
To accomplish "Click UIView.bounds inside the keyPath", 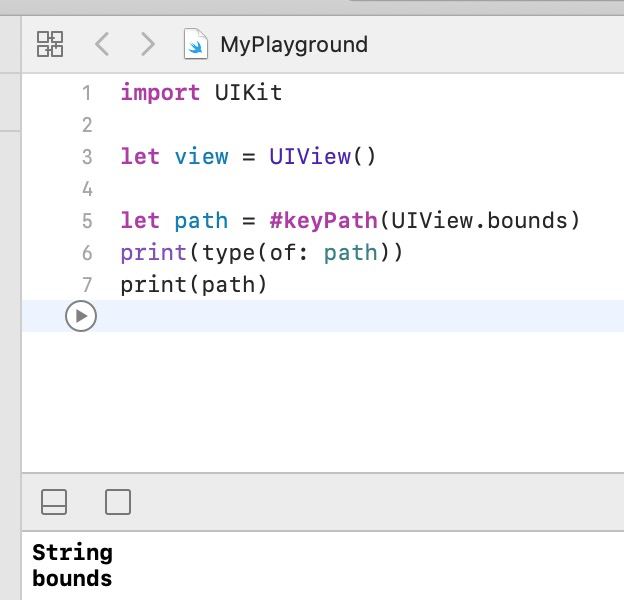I will click(x=480, y=220).
